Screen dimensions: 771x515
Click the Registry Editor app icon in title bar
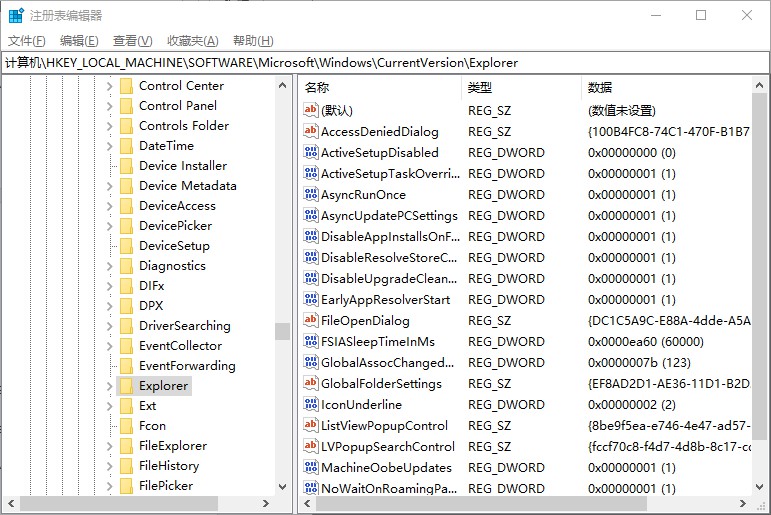point(16,15)
